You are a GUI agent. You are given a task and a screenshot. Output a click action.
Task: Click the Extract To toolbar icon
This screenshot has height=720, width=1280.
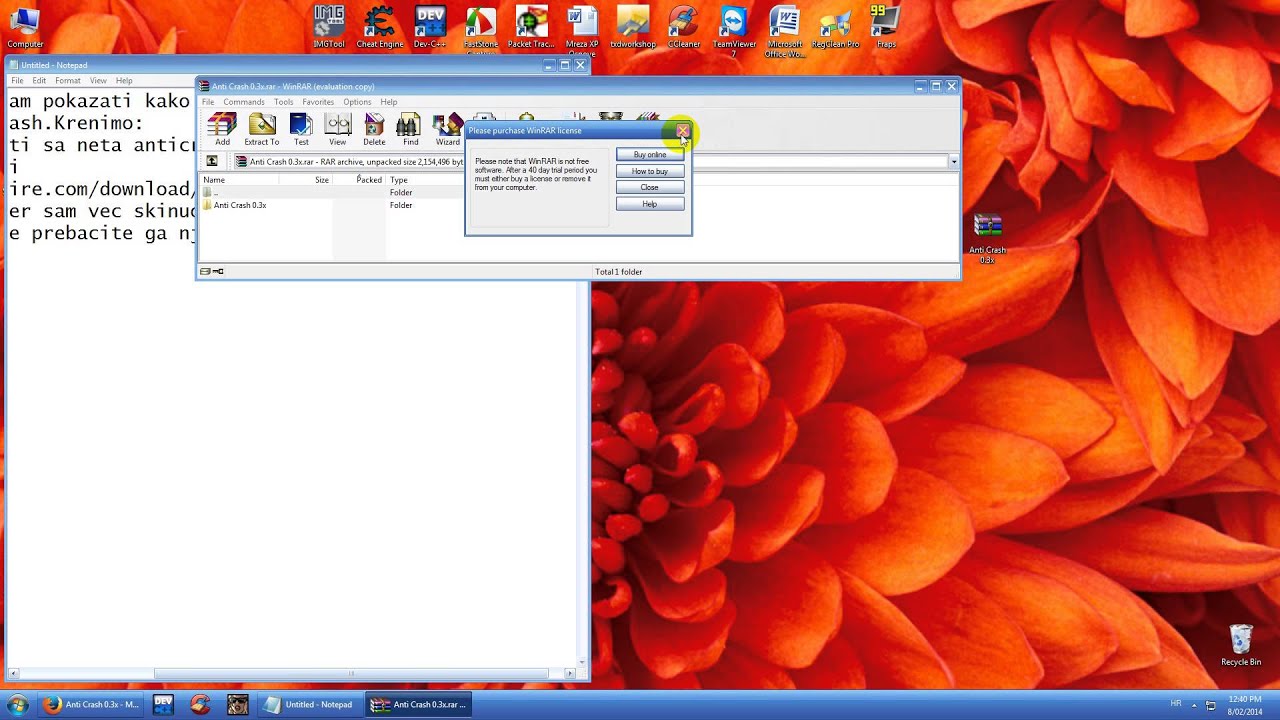click(262, 129)
